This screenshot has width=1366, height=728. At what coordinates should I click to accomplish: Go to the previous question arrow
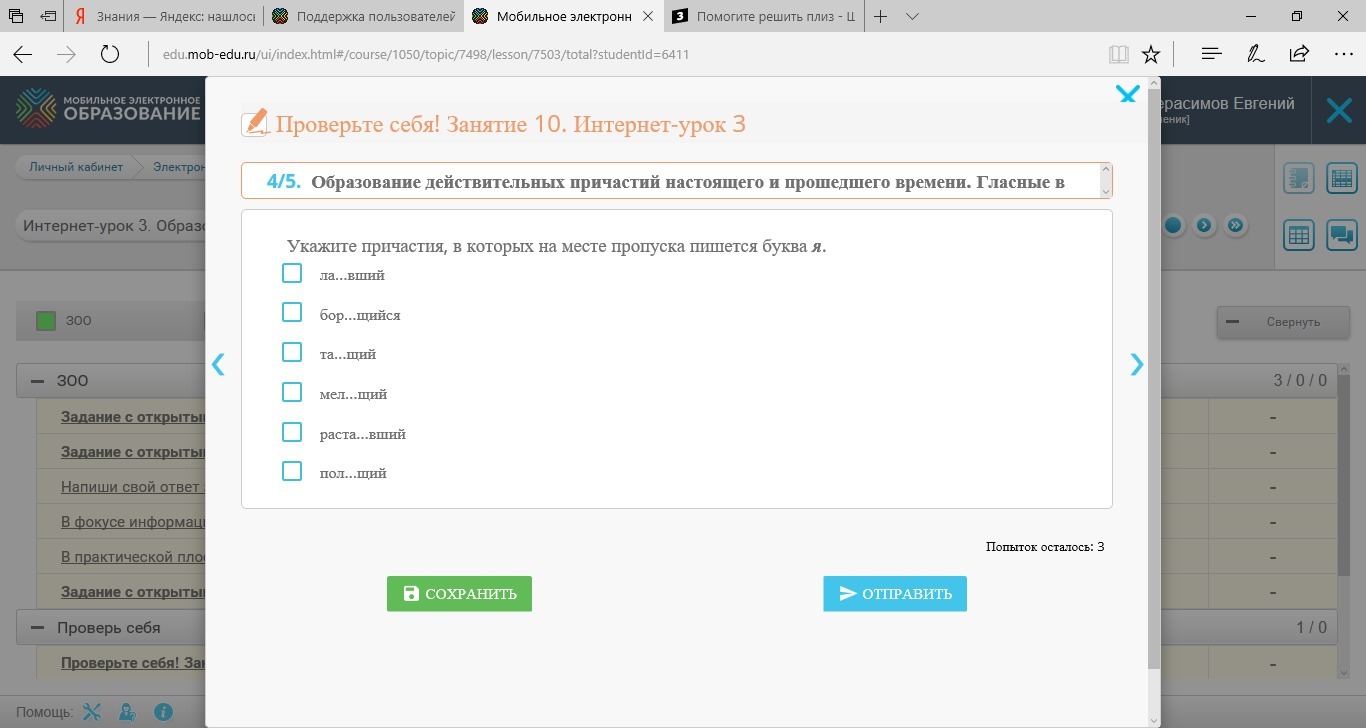(x=218, y=365)
